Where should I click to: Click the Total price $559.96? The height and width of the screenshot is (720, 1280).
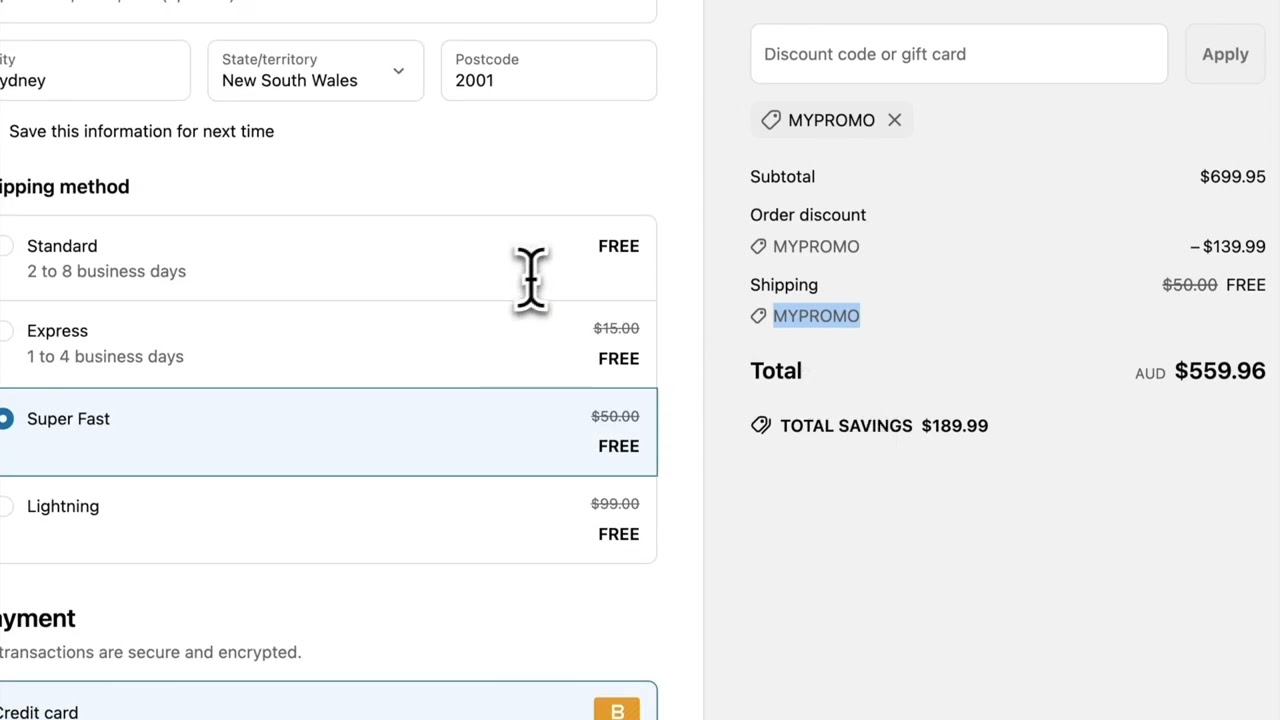point(1219,371)
